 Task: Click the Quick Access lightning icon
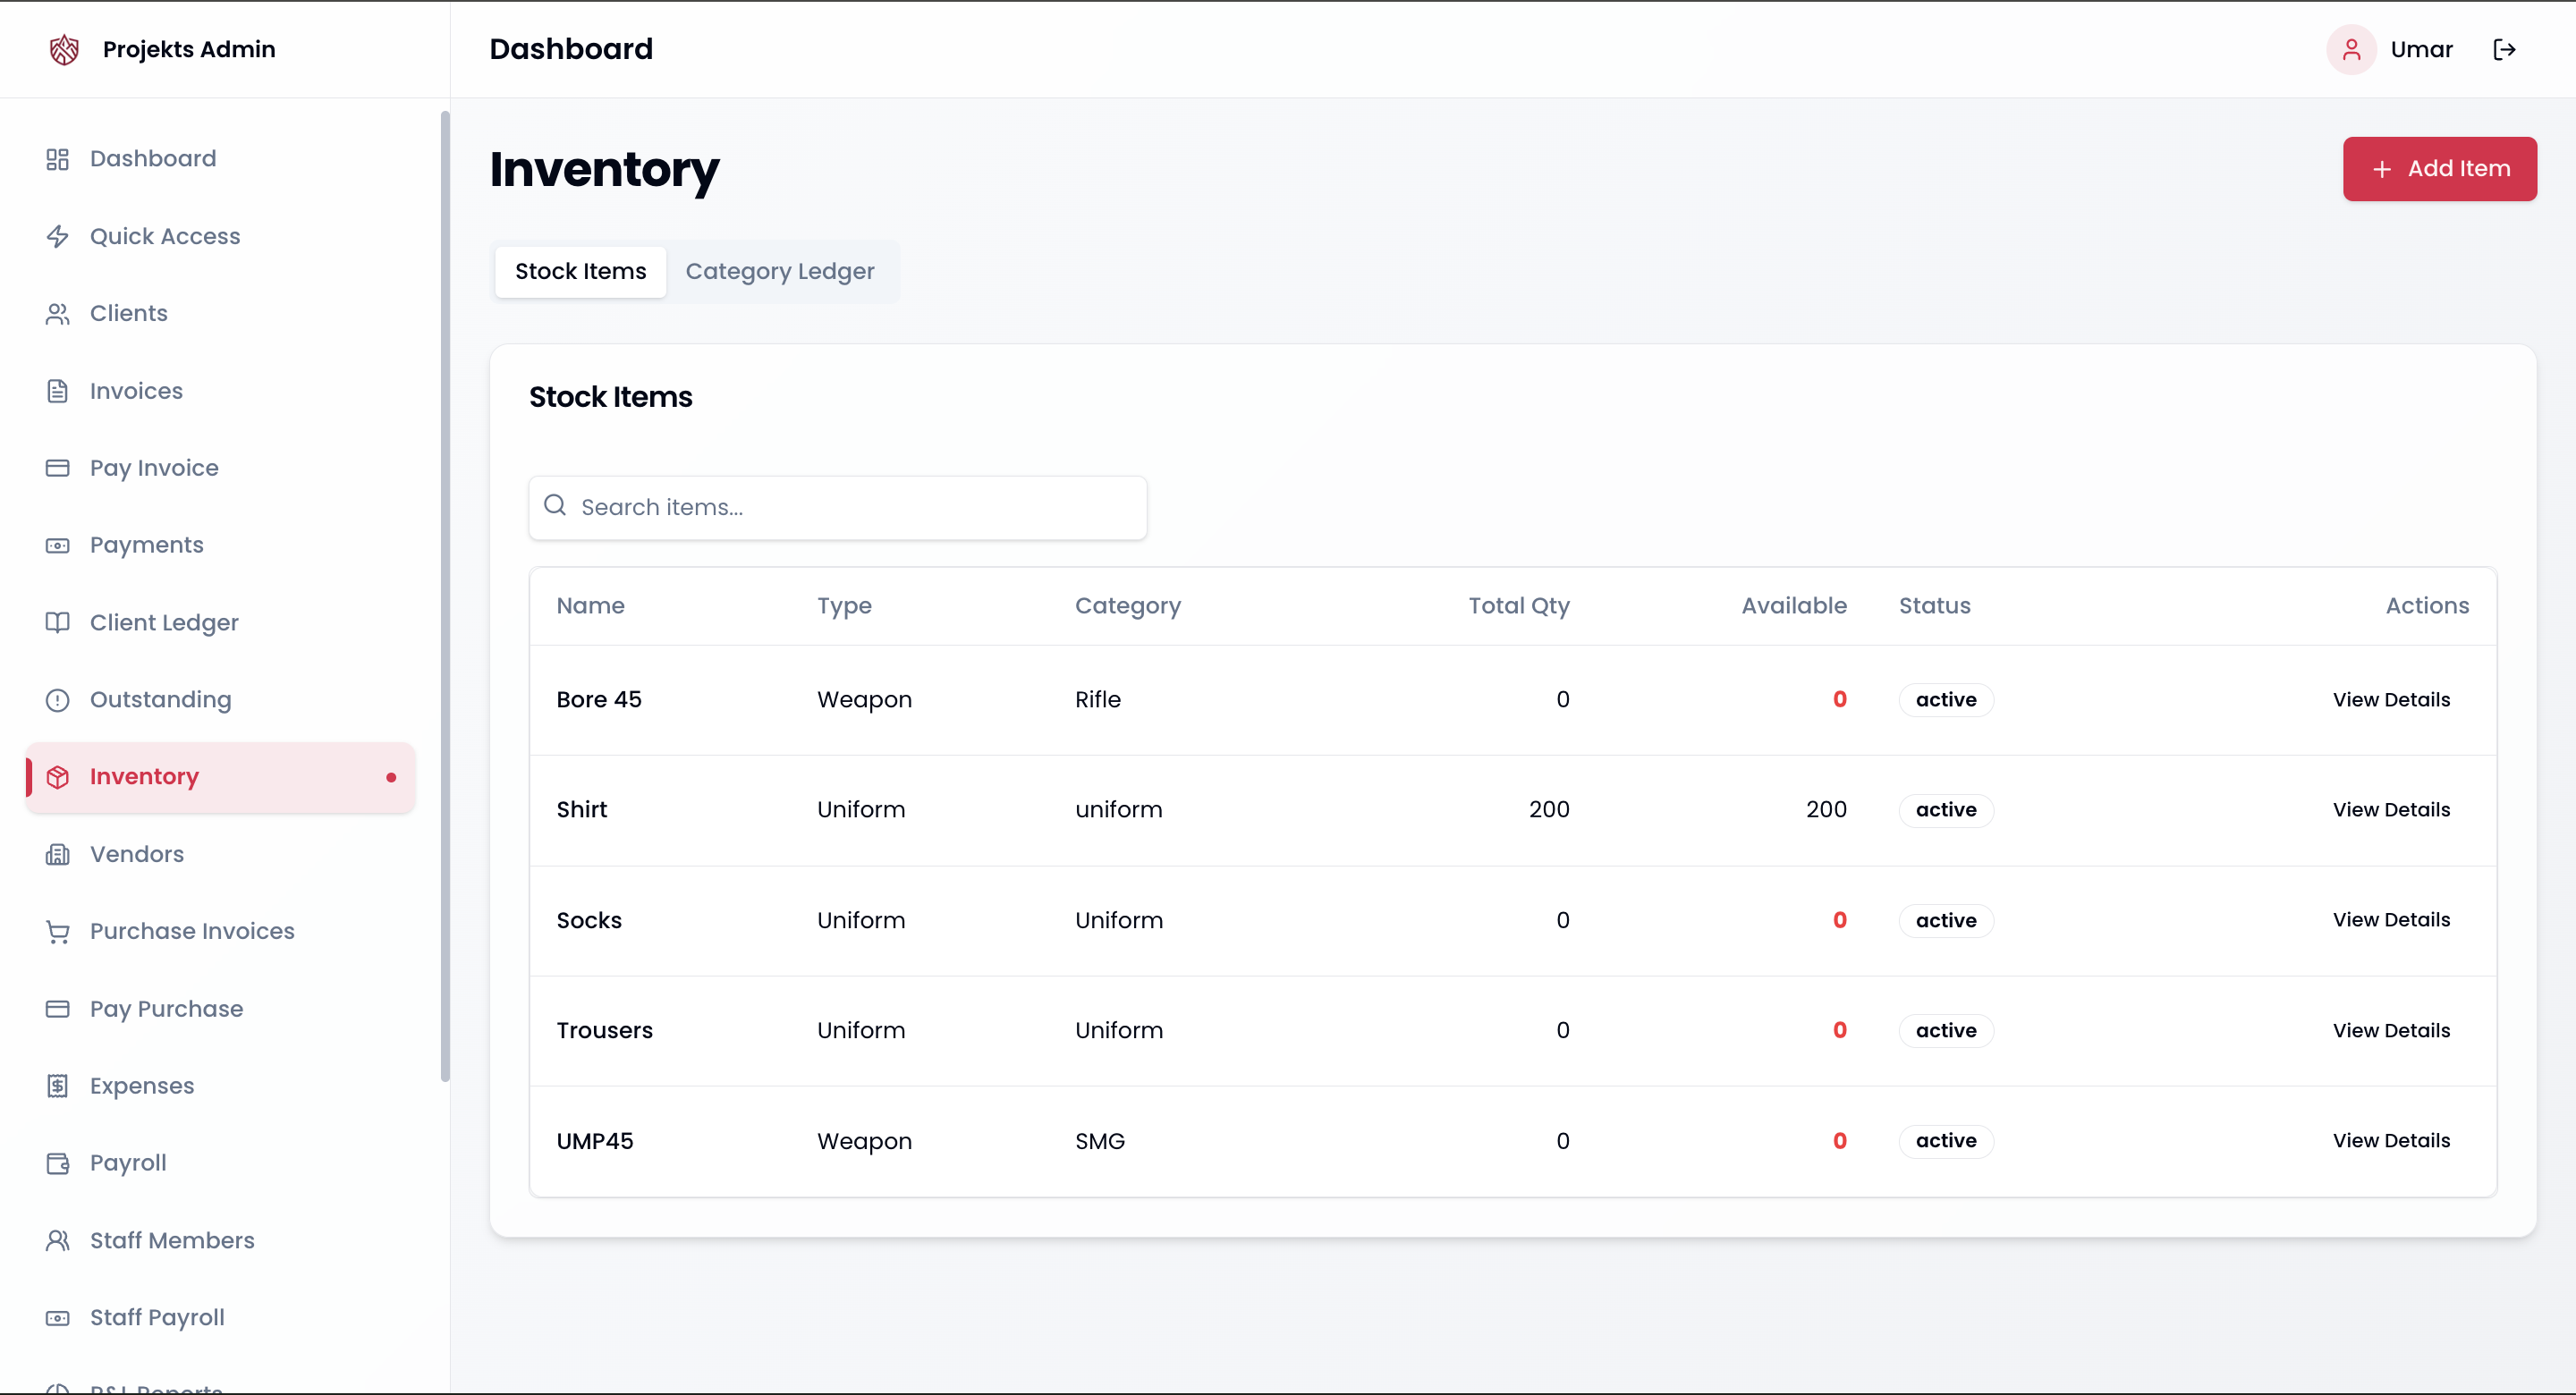(57, 236)
